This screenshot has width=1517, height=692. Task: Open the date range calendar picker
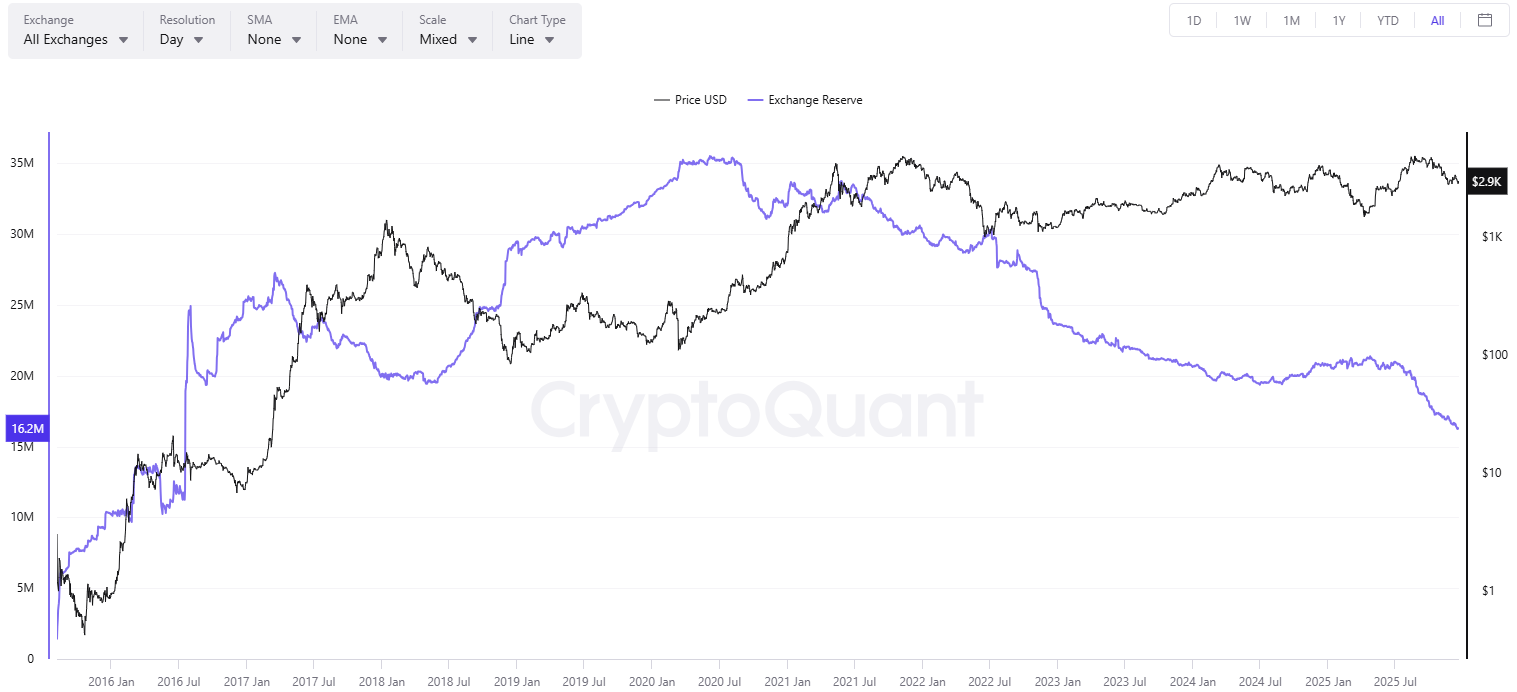(1485, 19)
